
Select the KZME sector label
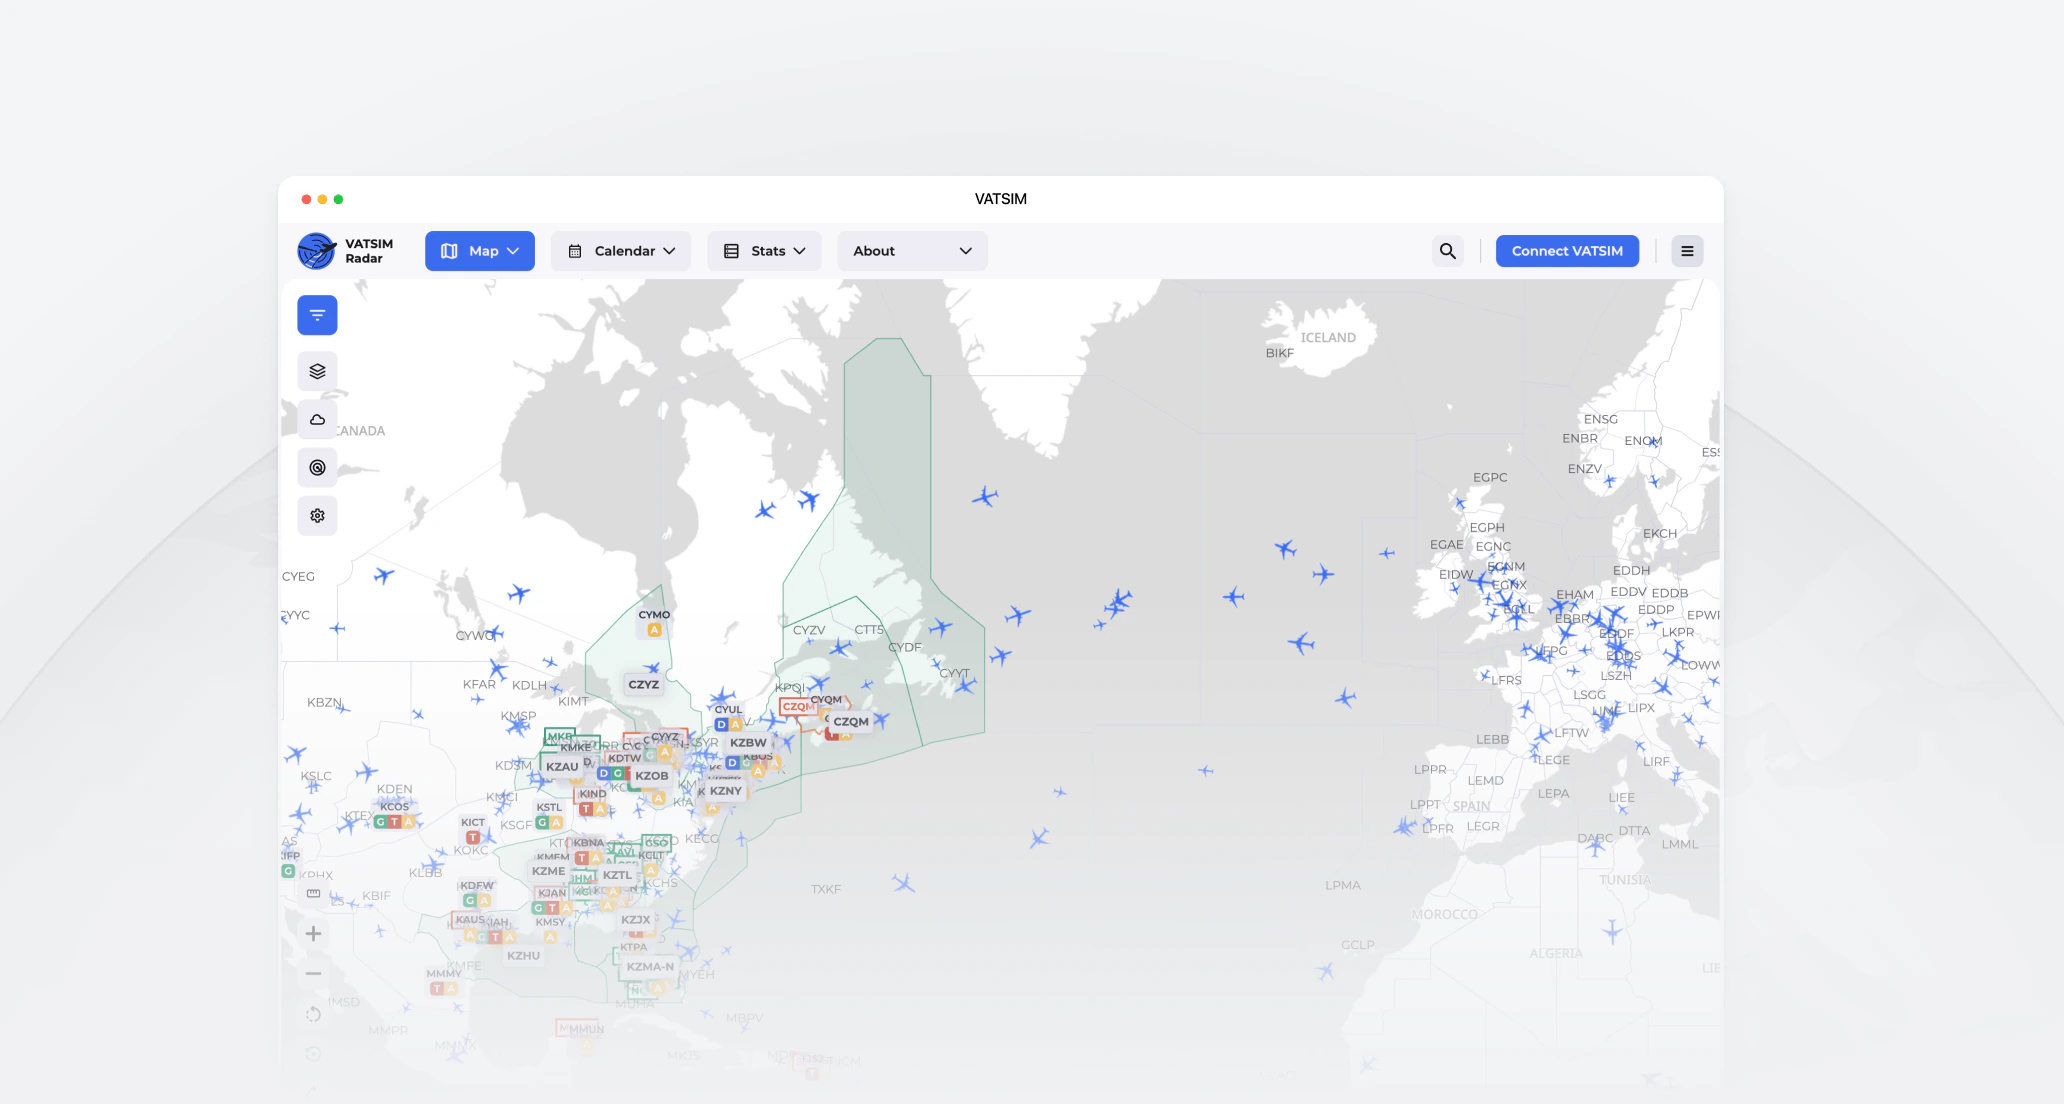549,871
